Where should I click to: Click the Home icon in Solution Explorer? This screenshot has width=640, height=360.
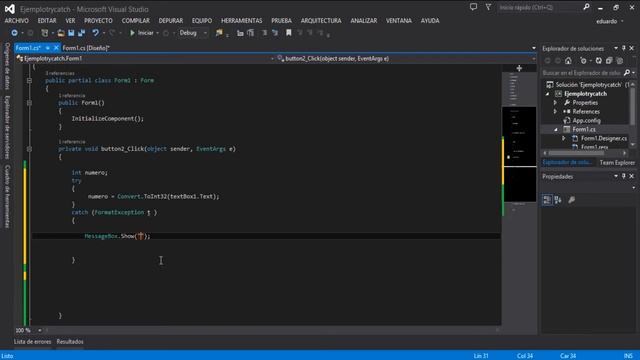[568, 60]
